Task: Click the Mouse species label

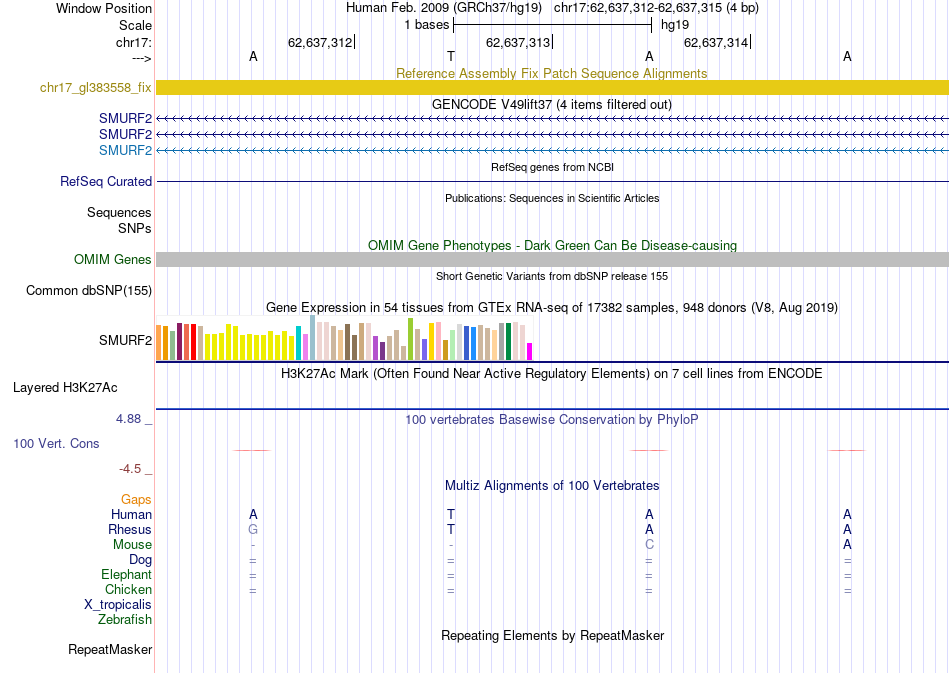Action: 132,545
